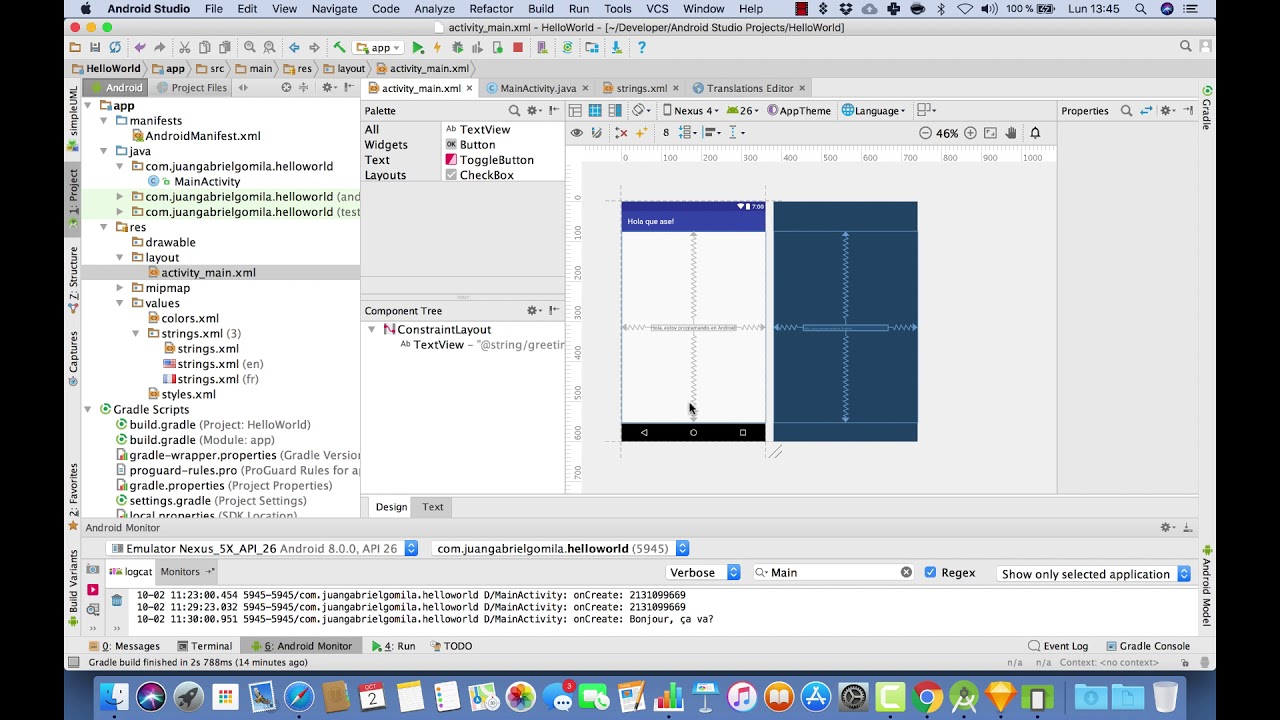Click the Apply Changes lightning icon
Image resolution: width=1280 pixels, height=720 pixels.
click(x=437, y=47)
